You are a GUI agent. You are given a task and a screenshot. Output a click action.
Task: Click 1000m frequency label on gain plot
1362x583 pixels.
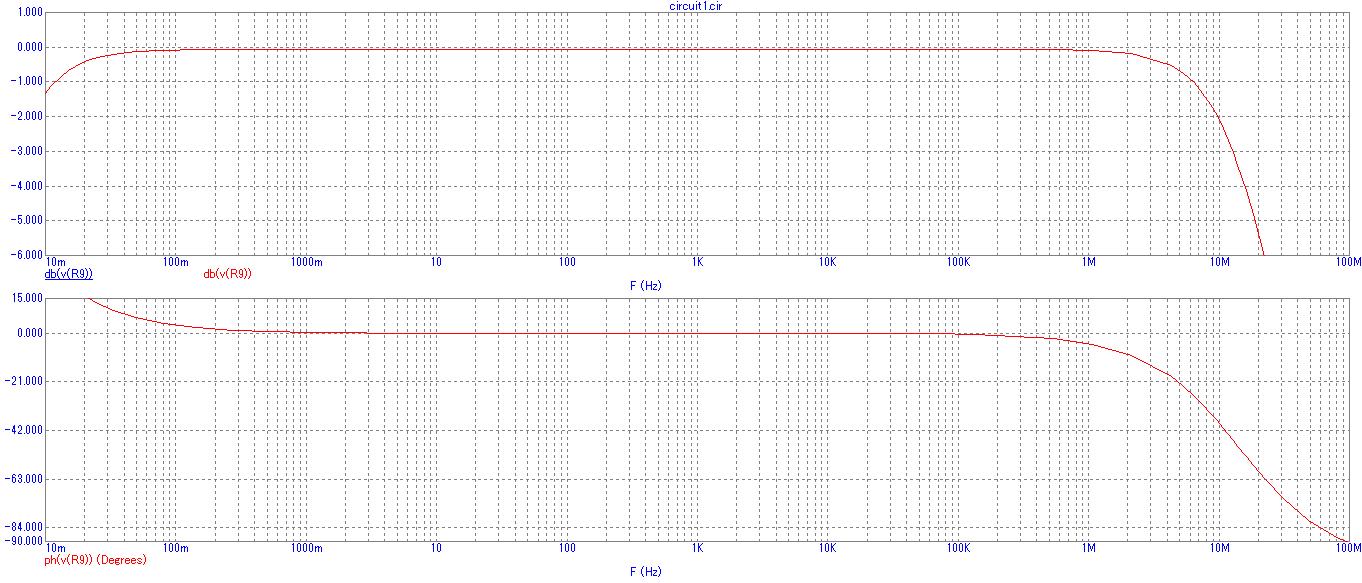[307, 262]
